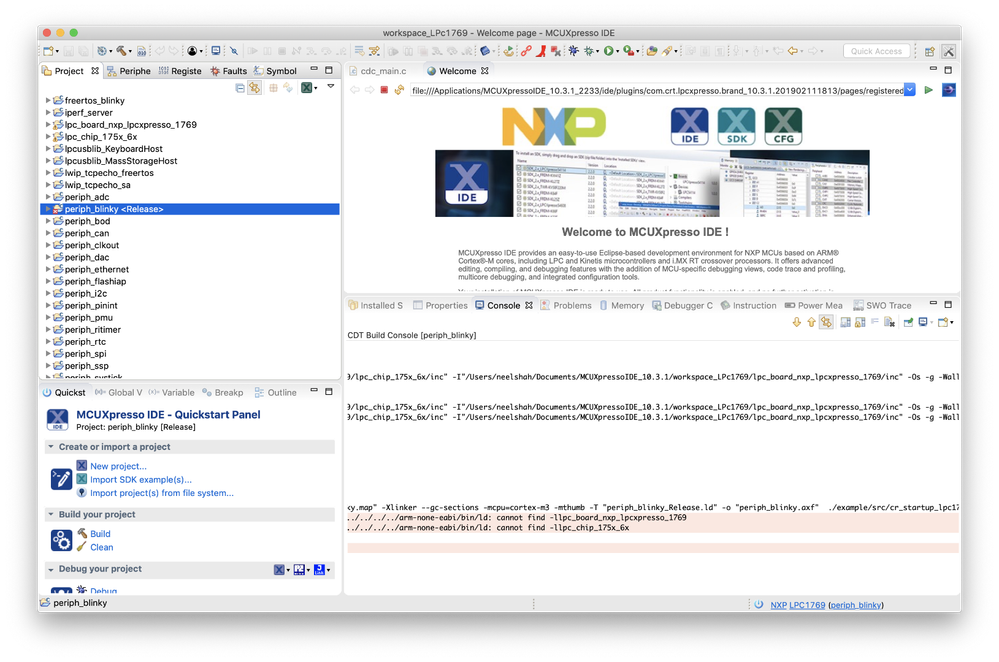Click the 'New project...' link
999x662 pixels.
click(x=118, y=466)
